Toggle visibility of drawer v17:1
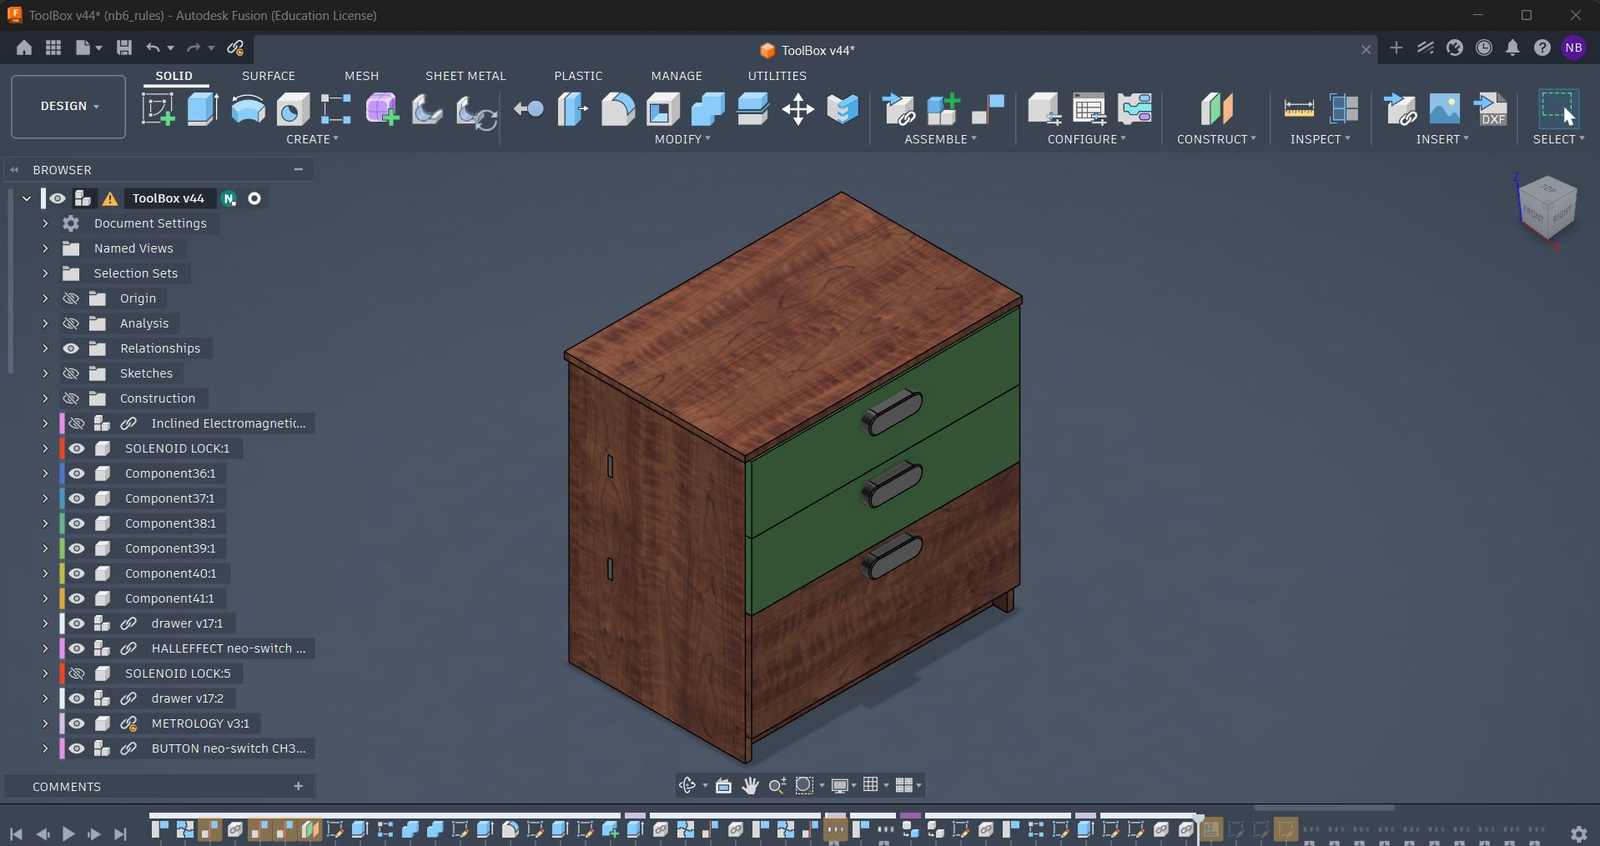 coord(77,623)
